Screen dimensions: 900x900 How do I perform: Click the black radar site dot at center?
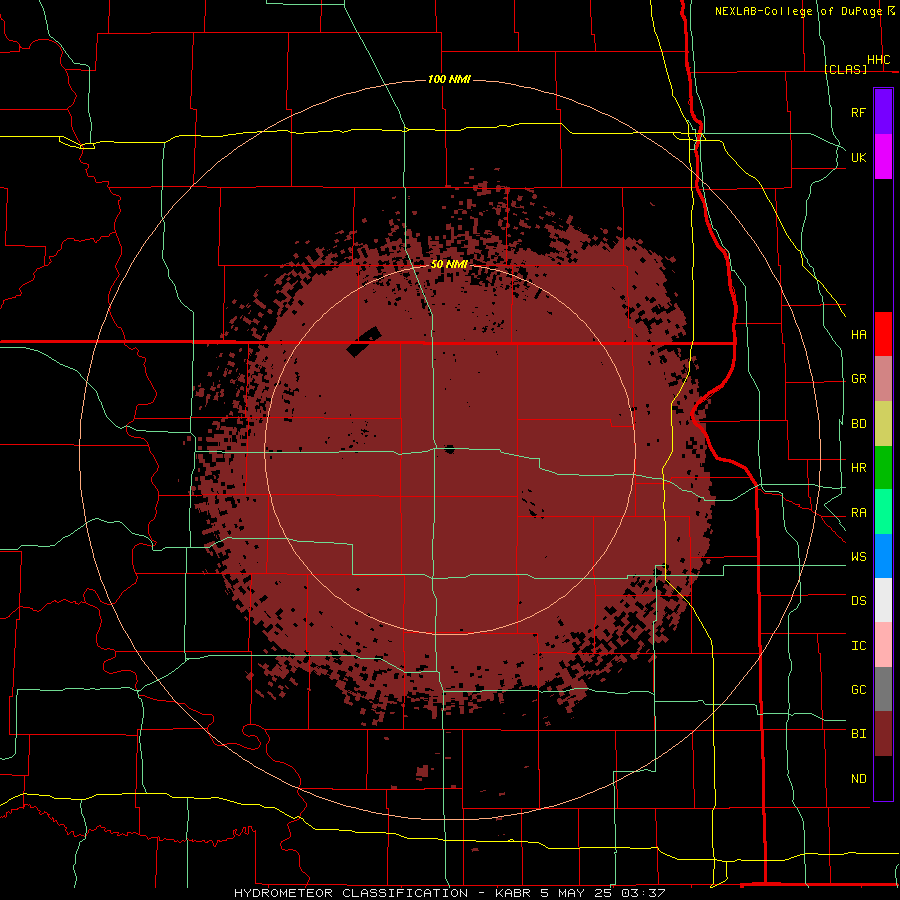[x=449, y=449]
